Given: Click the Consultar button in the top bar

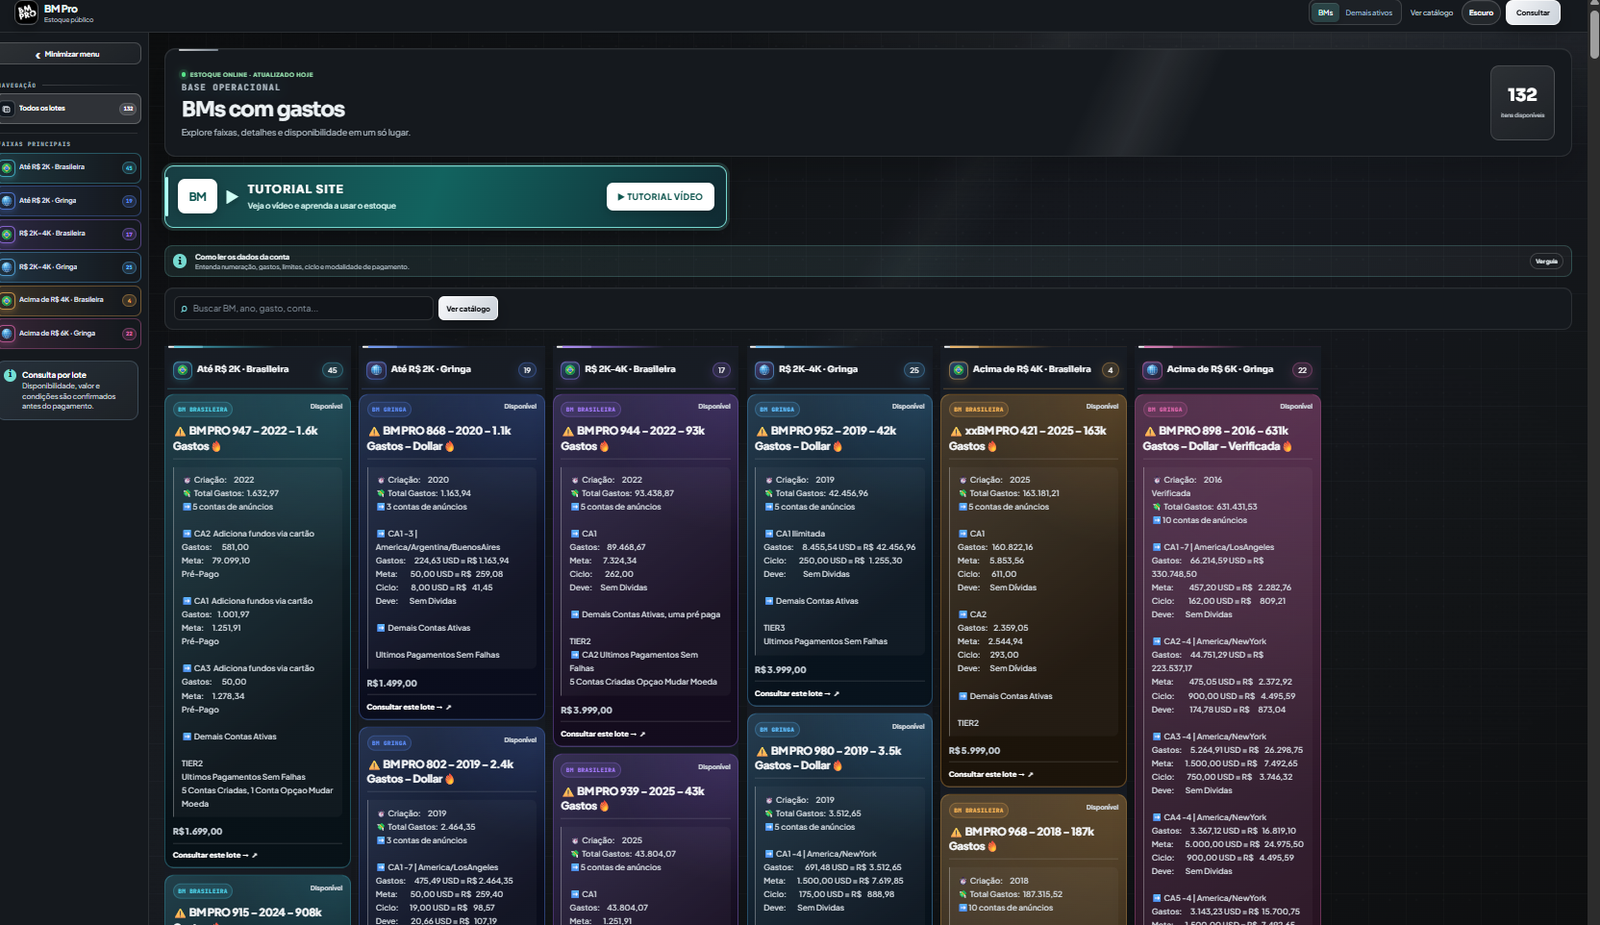Looking at the screenshot, I should pyautogui.click(x=1533, y=13).
